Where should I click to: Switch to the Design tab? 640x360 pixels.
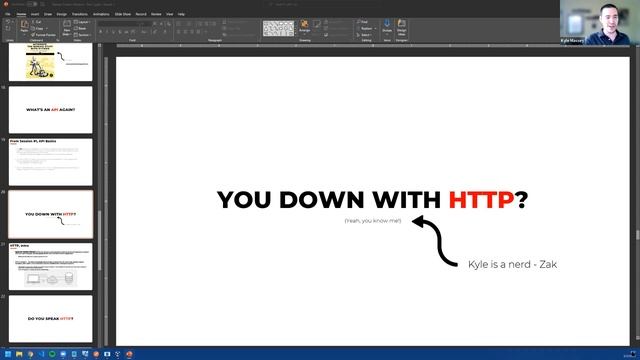[62, 14]
